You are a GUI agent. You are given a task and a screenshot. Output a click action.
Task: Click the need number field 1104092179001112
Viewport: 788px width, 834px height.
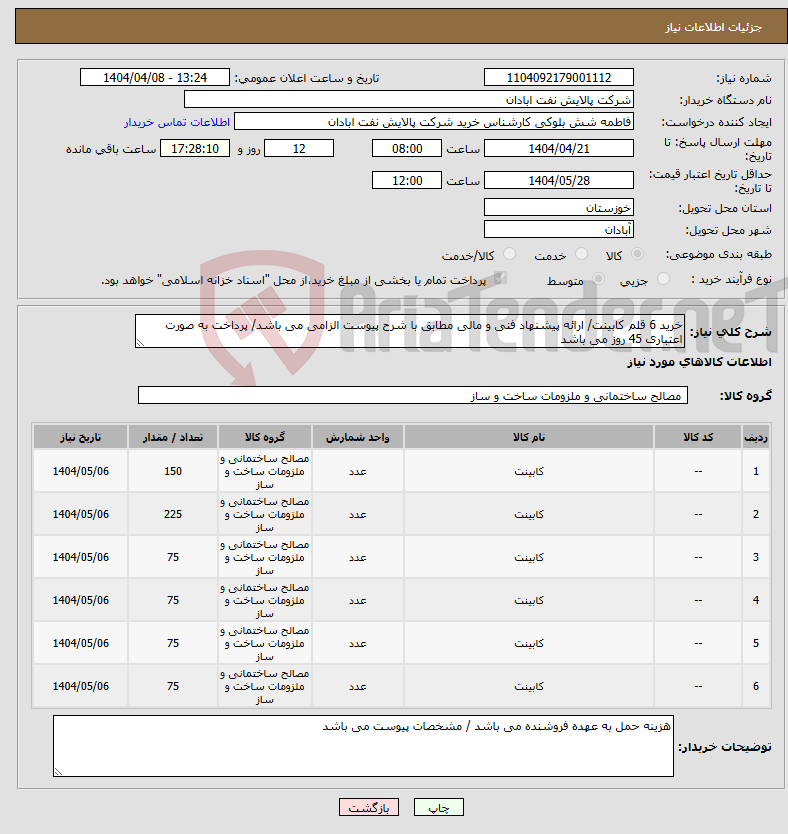point(559,78)
